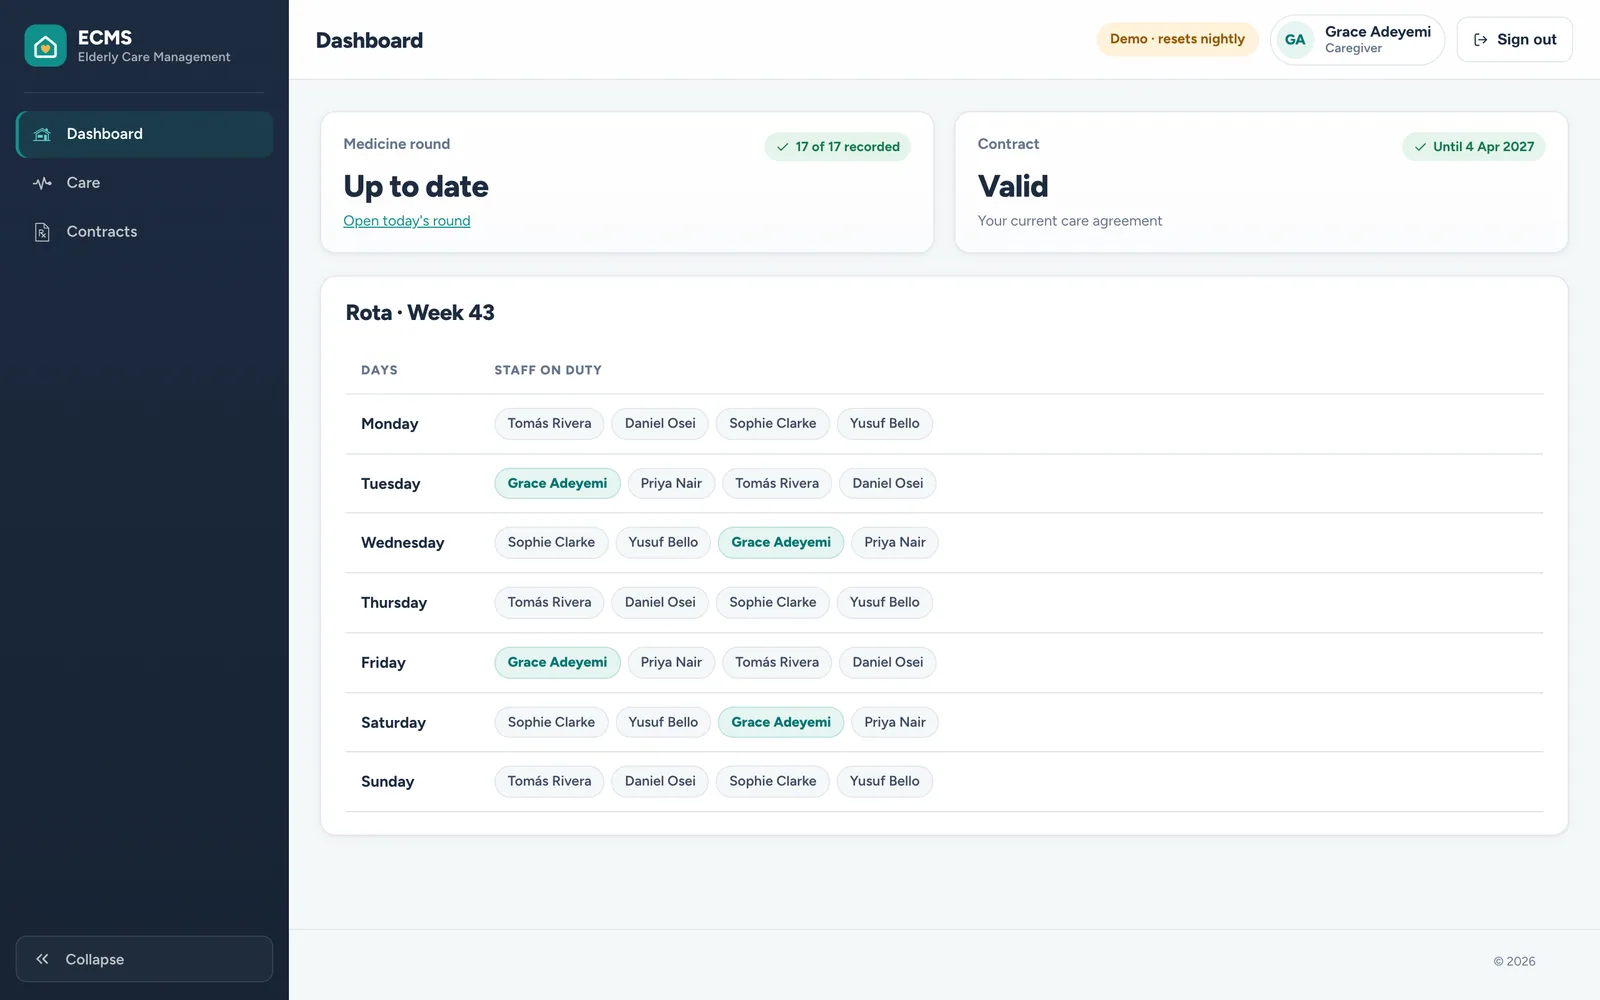The height and width of the screenshot is (1000, 1600).
Task: Select Yusuf Bello chip on Saturday
Action: click(x=663, y=723)
